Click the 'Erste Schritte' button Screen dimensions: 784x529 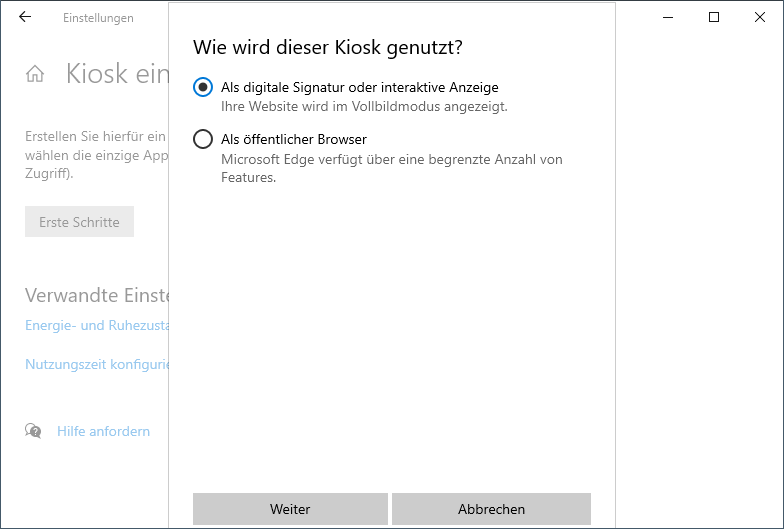pos(79,222)
